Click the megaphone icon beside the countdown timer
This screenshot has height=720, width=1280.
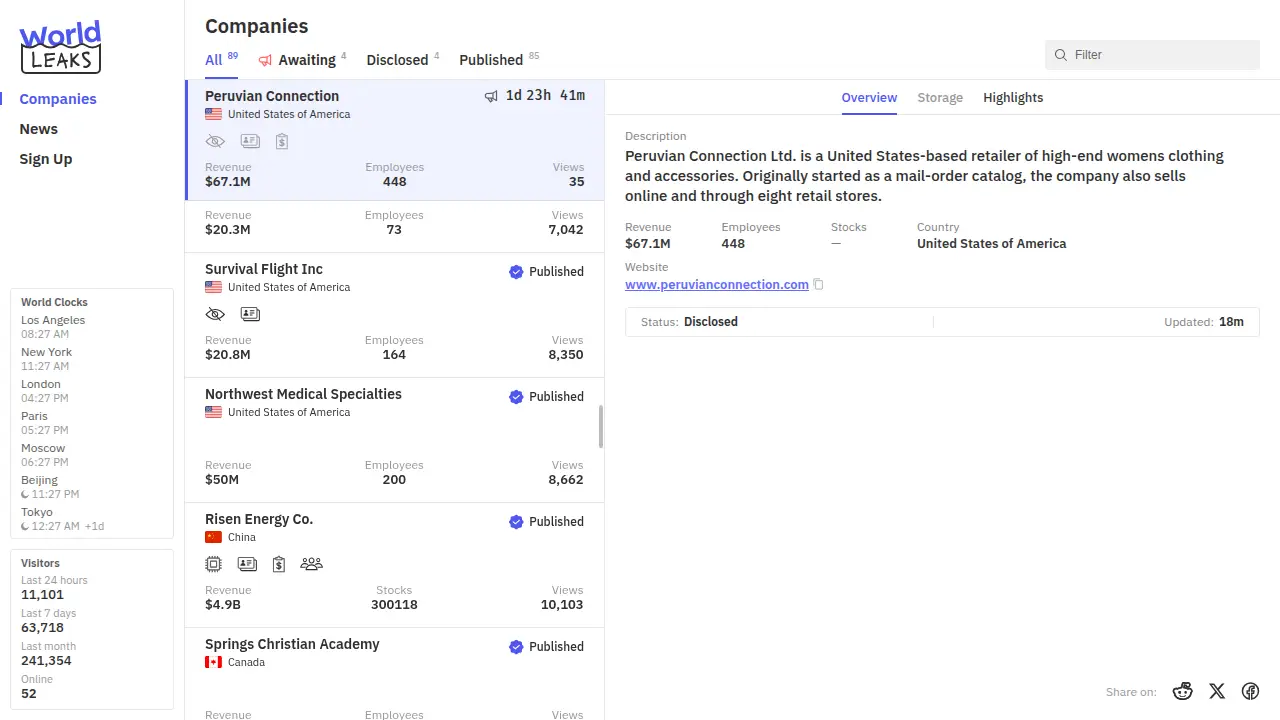491,96
